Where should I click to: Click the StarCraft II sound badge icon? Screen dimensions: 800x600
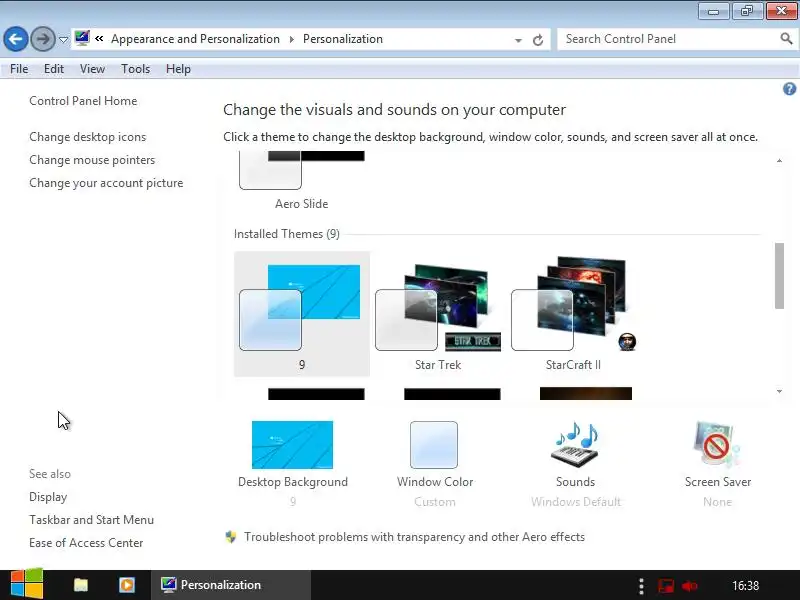(627, 341)
